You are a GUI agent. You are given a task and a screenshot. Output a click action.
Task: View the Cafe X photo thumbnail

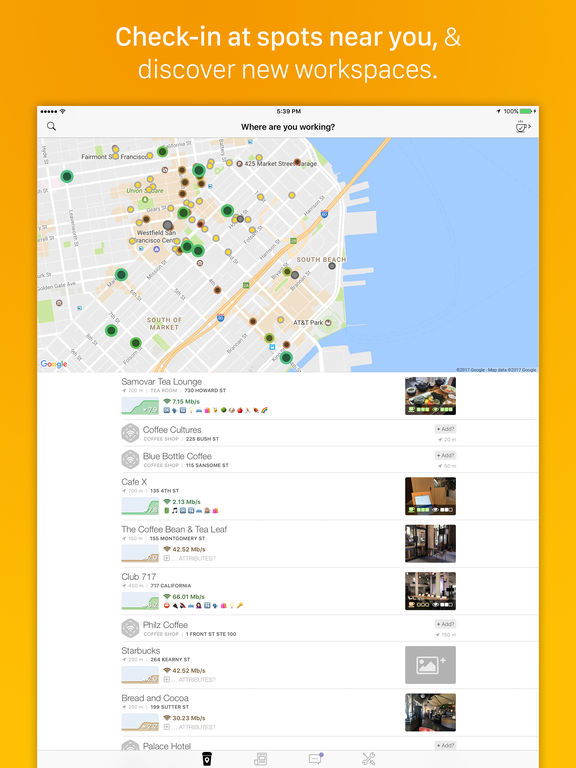point(430,496)
